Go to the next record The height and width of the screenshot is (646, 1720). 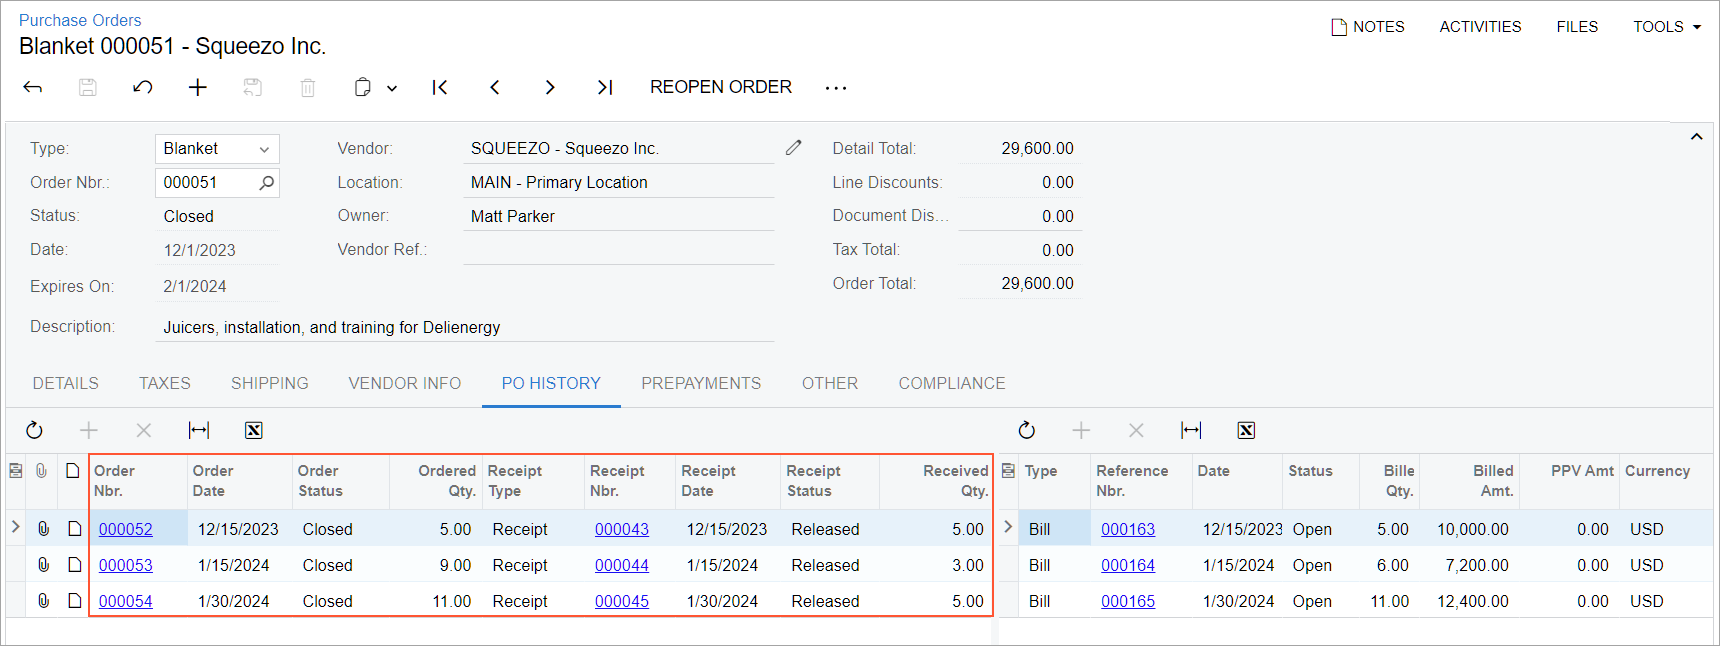(x=550, y=87)
